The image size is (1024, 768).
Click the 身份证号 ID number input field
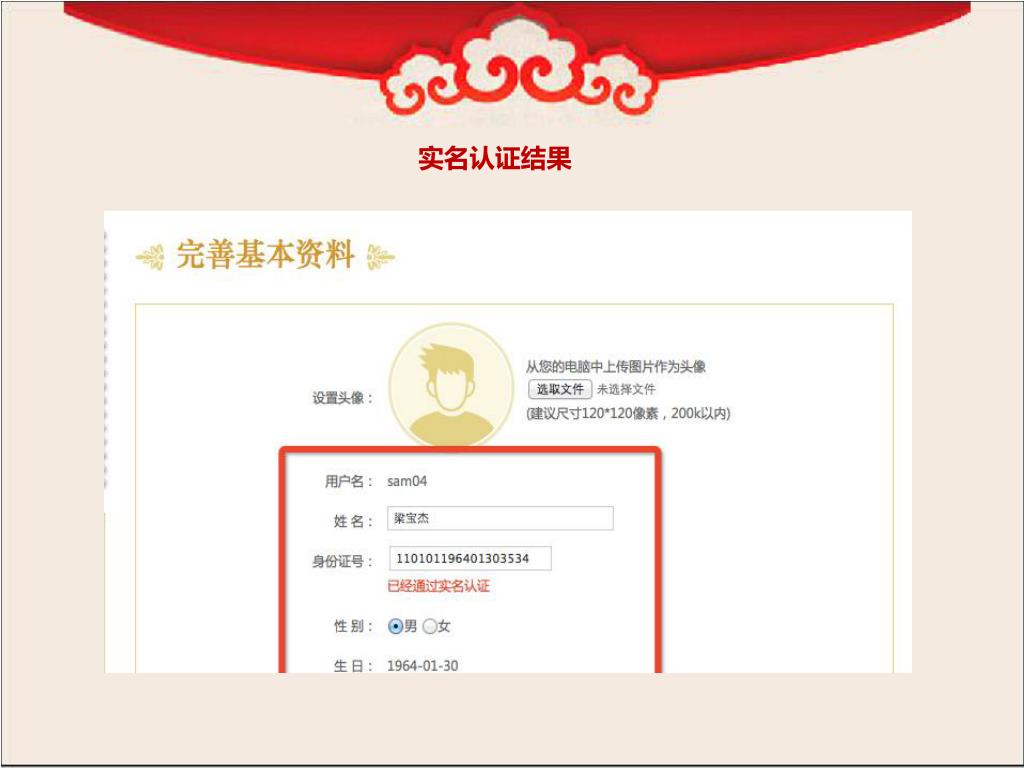pyautogui.click(x=470, y=558)
